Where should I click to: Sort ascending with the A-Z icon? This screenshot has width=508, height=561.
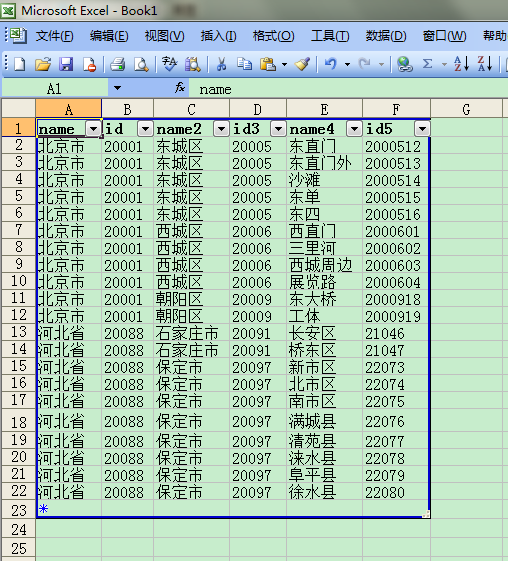[x=461, y=64]
